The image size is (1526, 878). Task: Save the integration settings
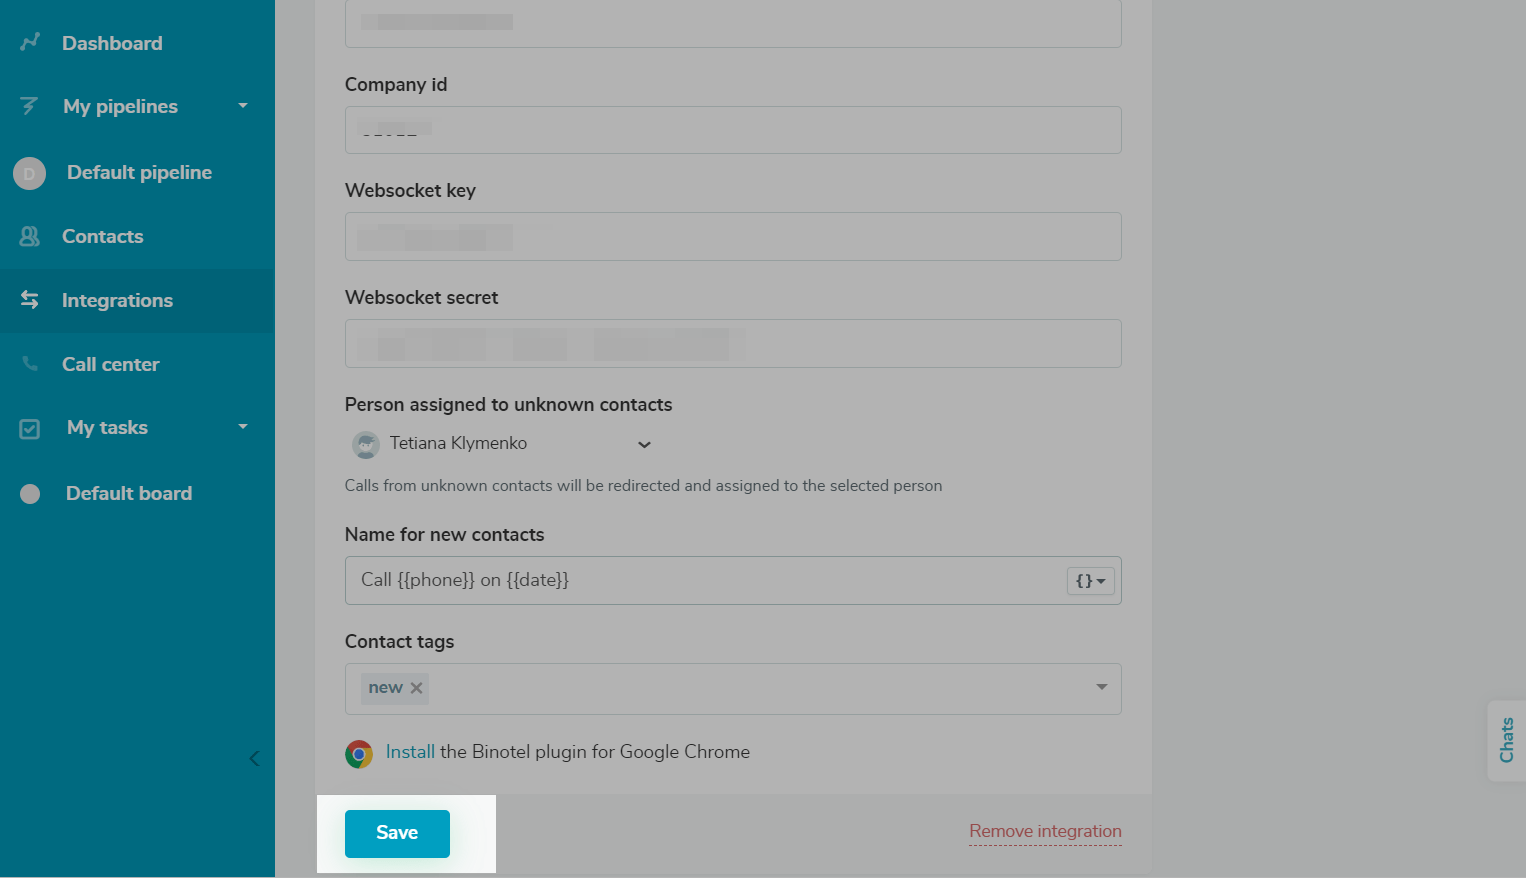[x=397, y=833]
